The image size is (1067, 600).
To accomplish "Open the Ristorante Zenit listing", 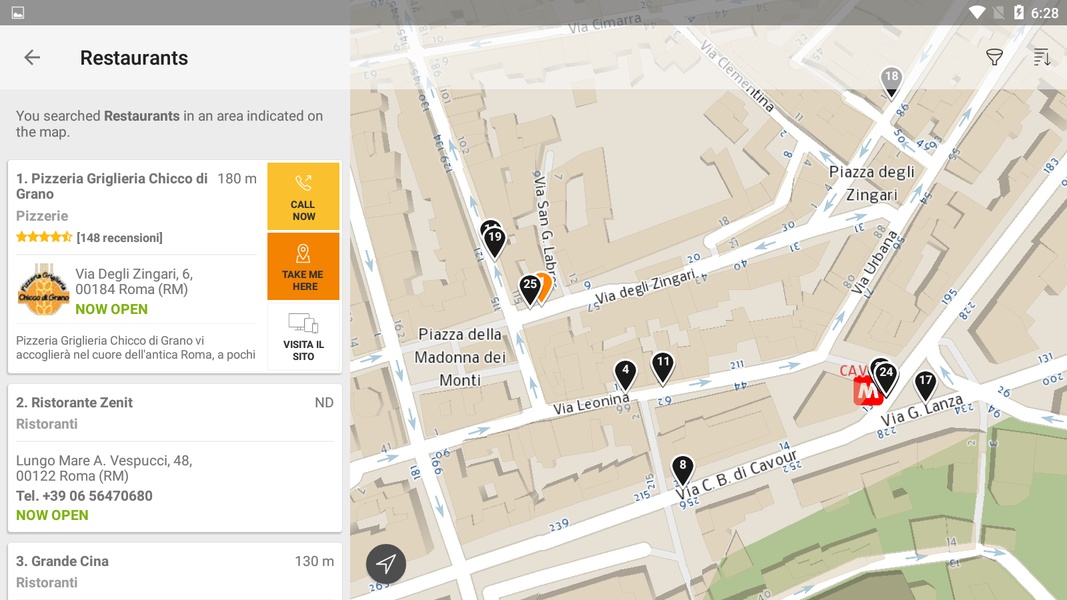I will click(175, 458).
